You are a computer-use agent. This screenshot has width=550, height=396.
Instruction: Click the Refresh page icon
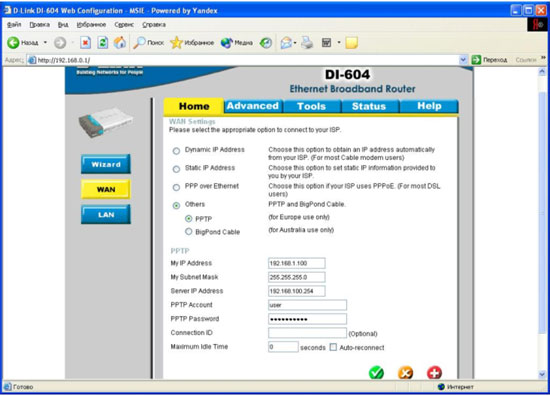point(103,43)
